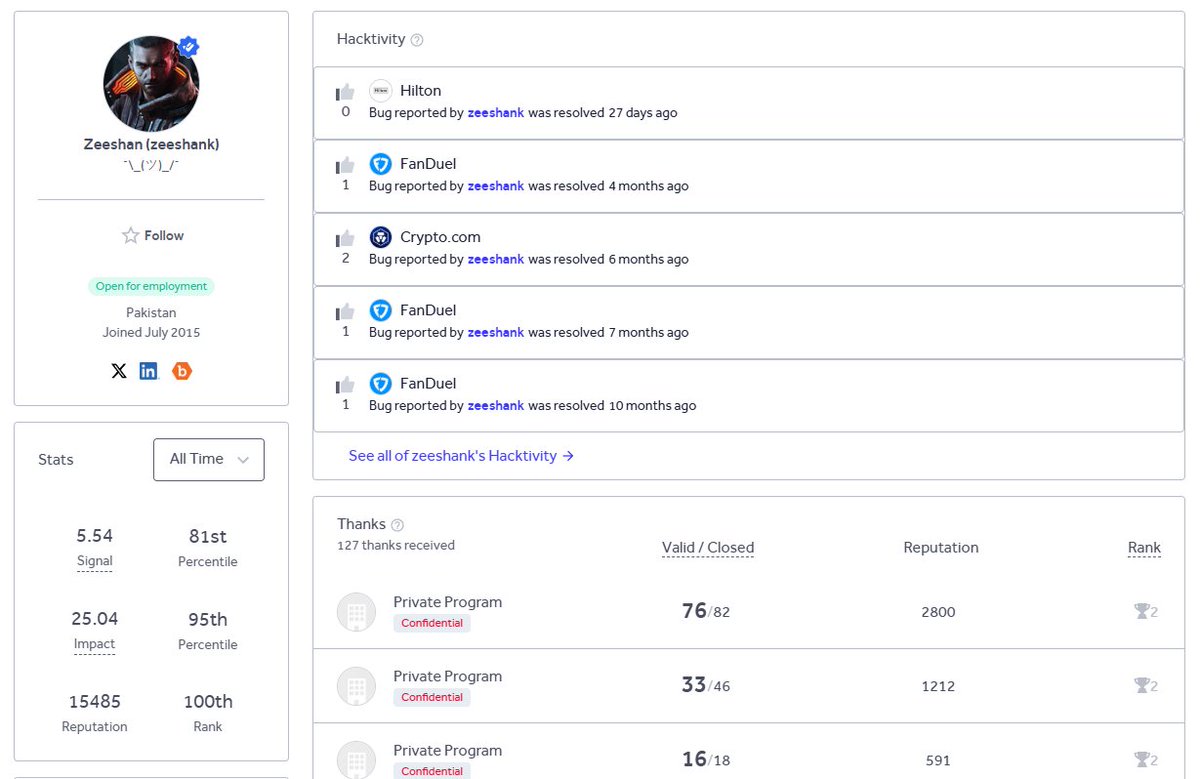Open the Bugcrowd profile icon

(x=182, y=371)
